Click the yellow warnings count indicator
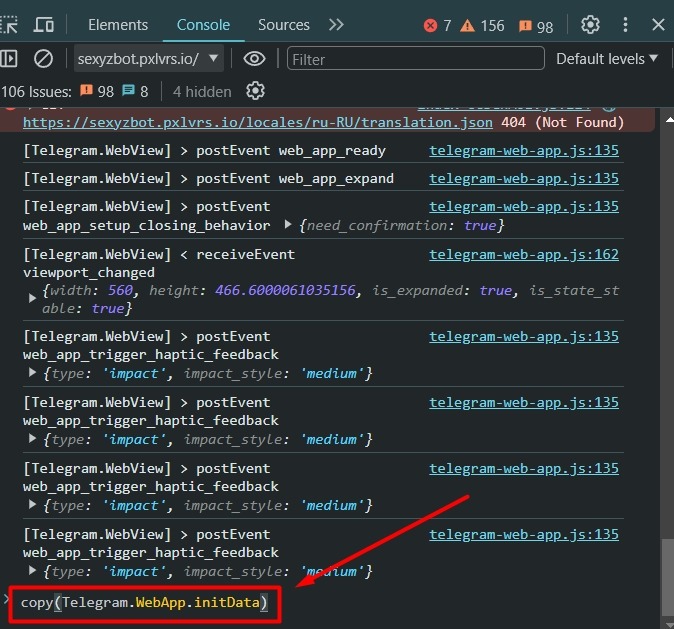 [482, 25]
